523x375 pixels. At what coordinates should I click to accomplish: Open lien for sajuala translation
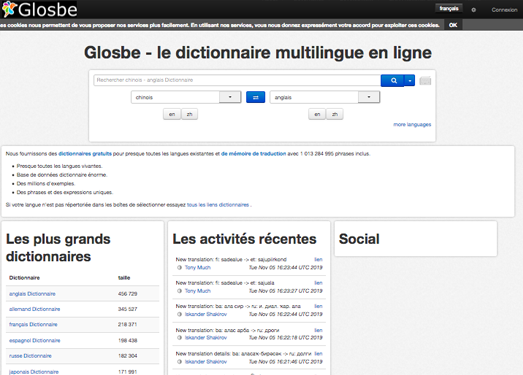318,283
